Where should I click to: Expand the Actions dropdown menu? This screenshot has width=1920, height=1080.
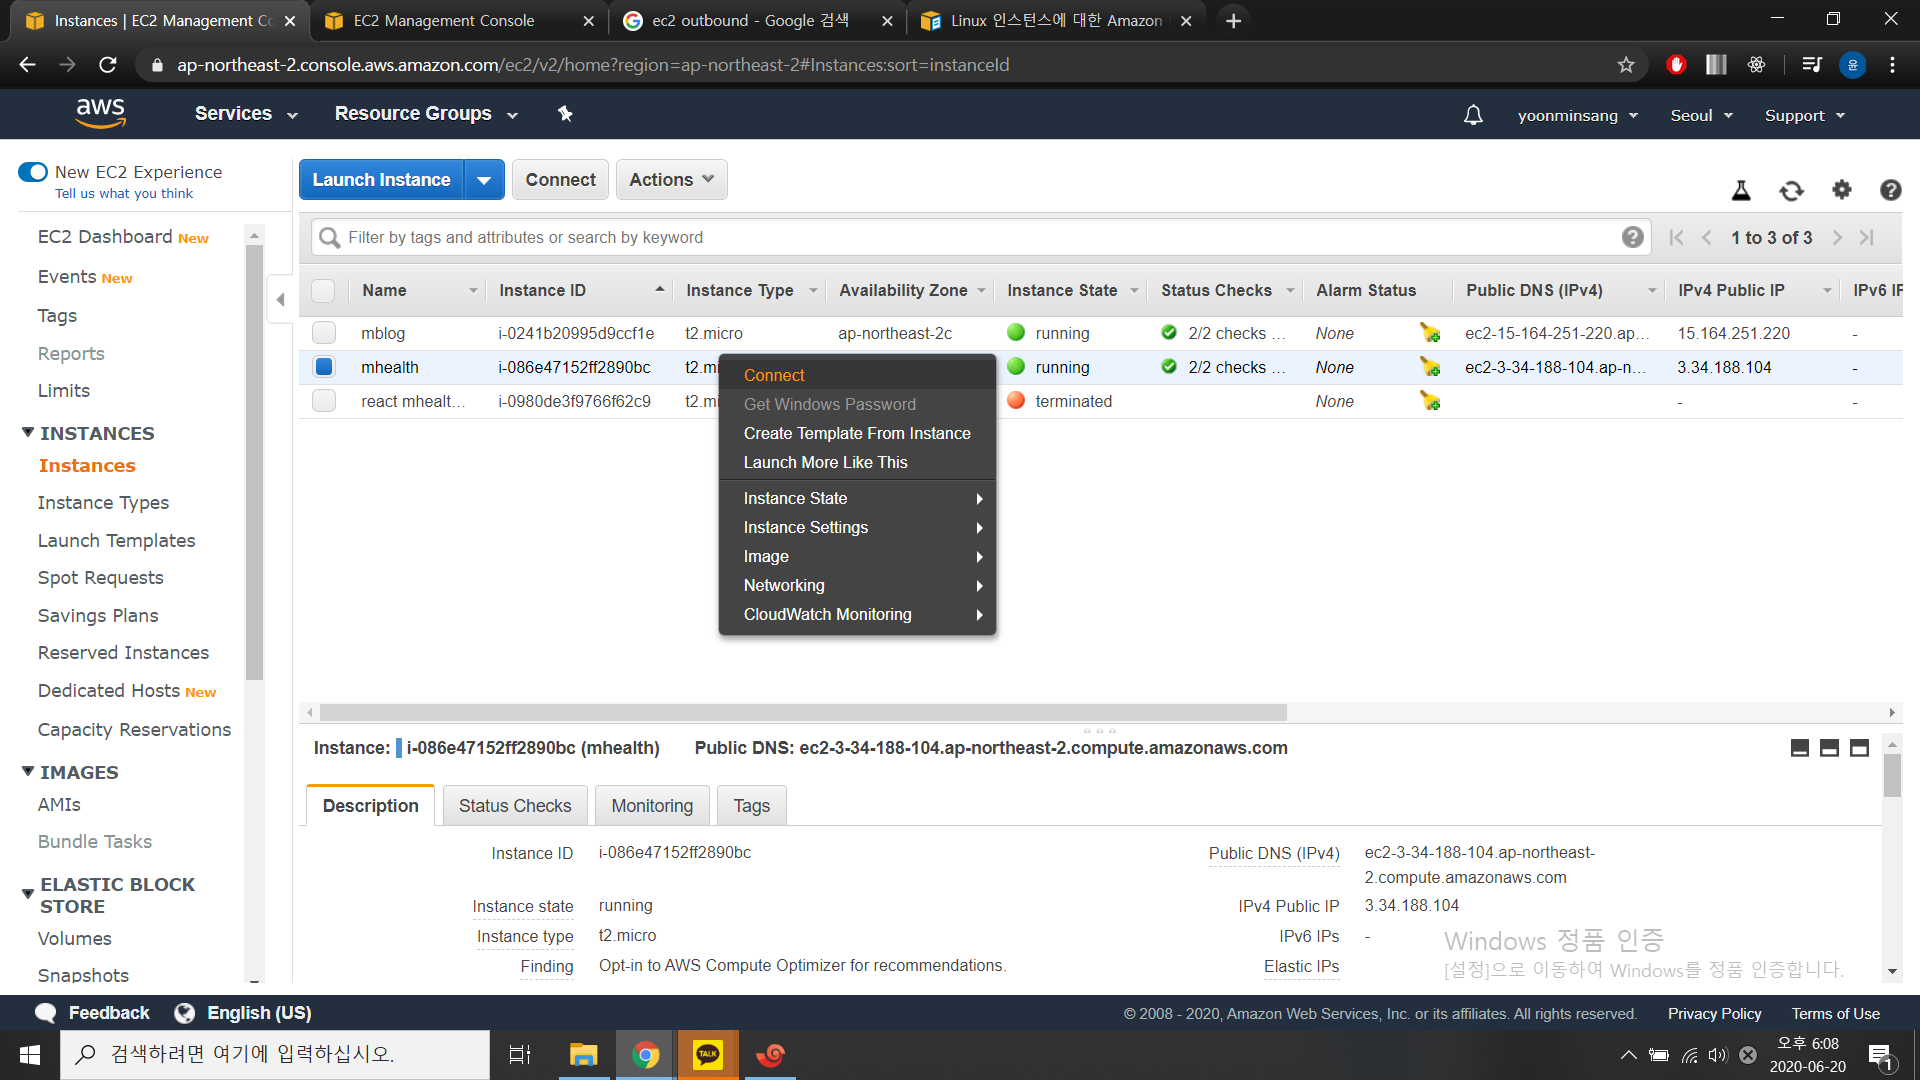pyautogui.click(x=671, y=180)
